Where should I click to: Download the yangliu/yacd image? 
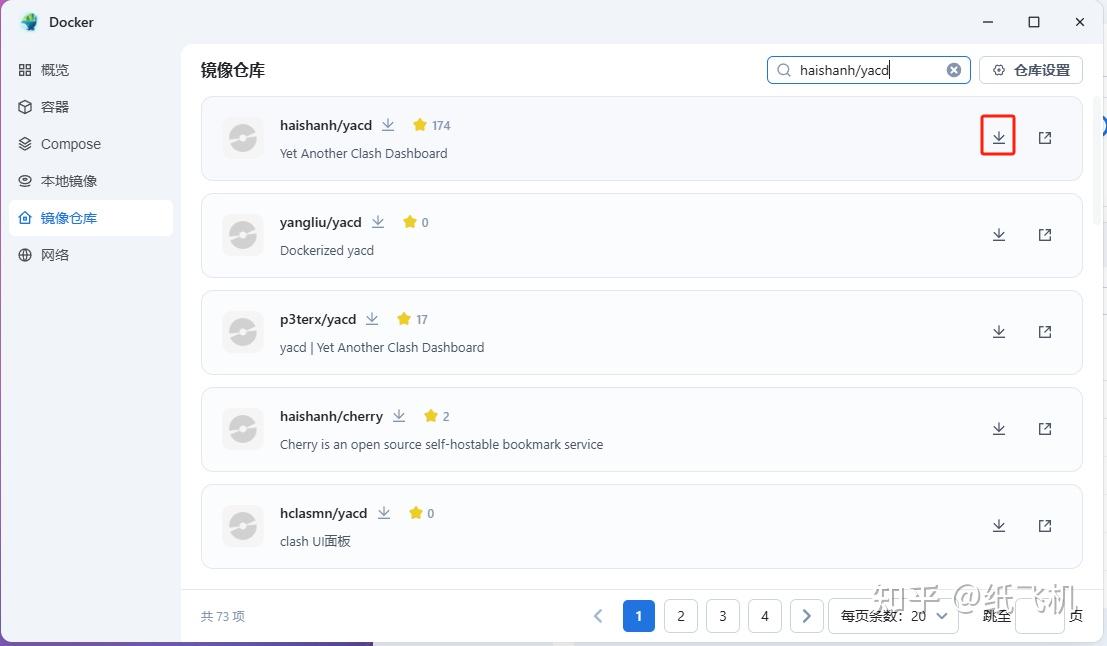coord(999,234)
